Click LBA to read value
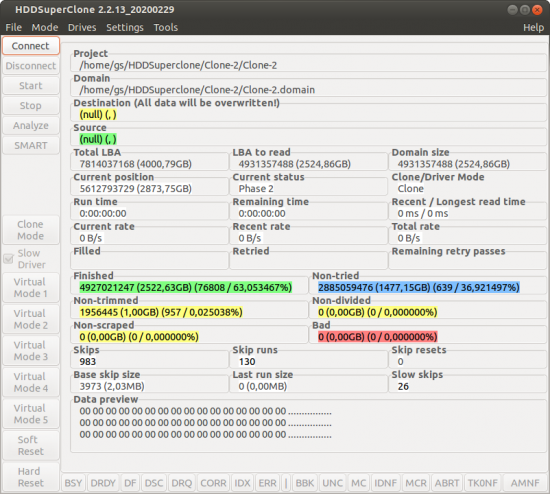 point(295,164)
